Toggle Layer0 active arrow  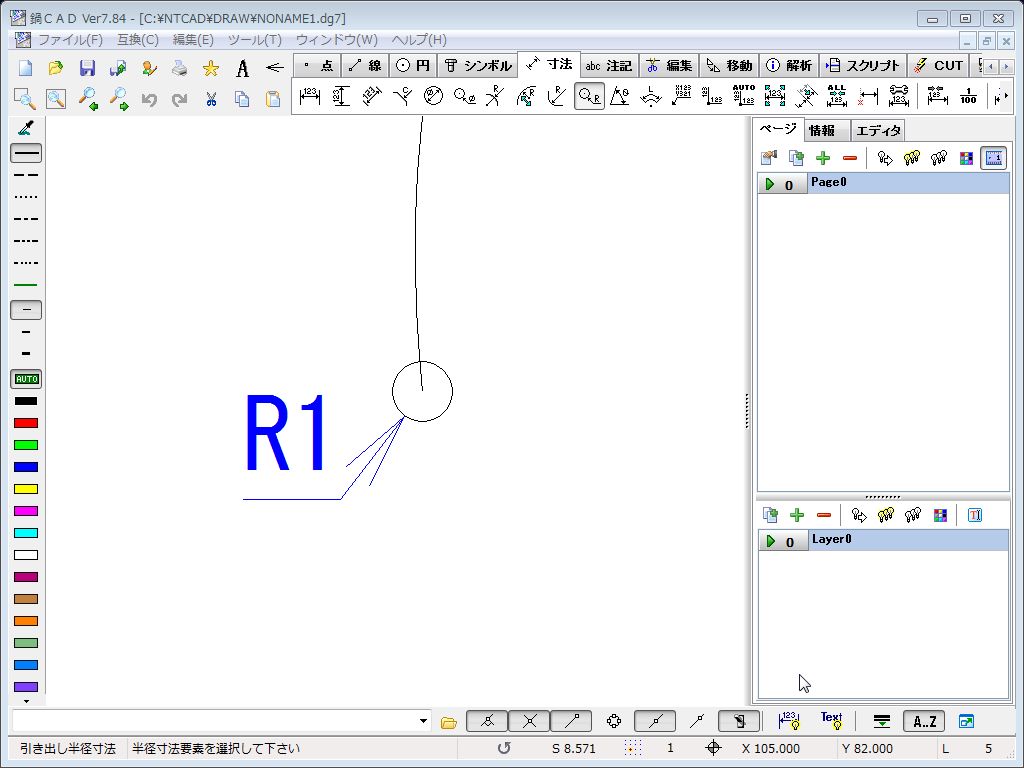(x=771, y=541)
